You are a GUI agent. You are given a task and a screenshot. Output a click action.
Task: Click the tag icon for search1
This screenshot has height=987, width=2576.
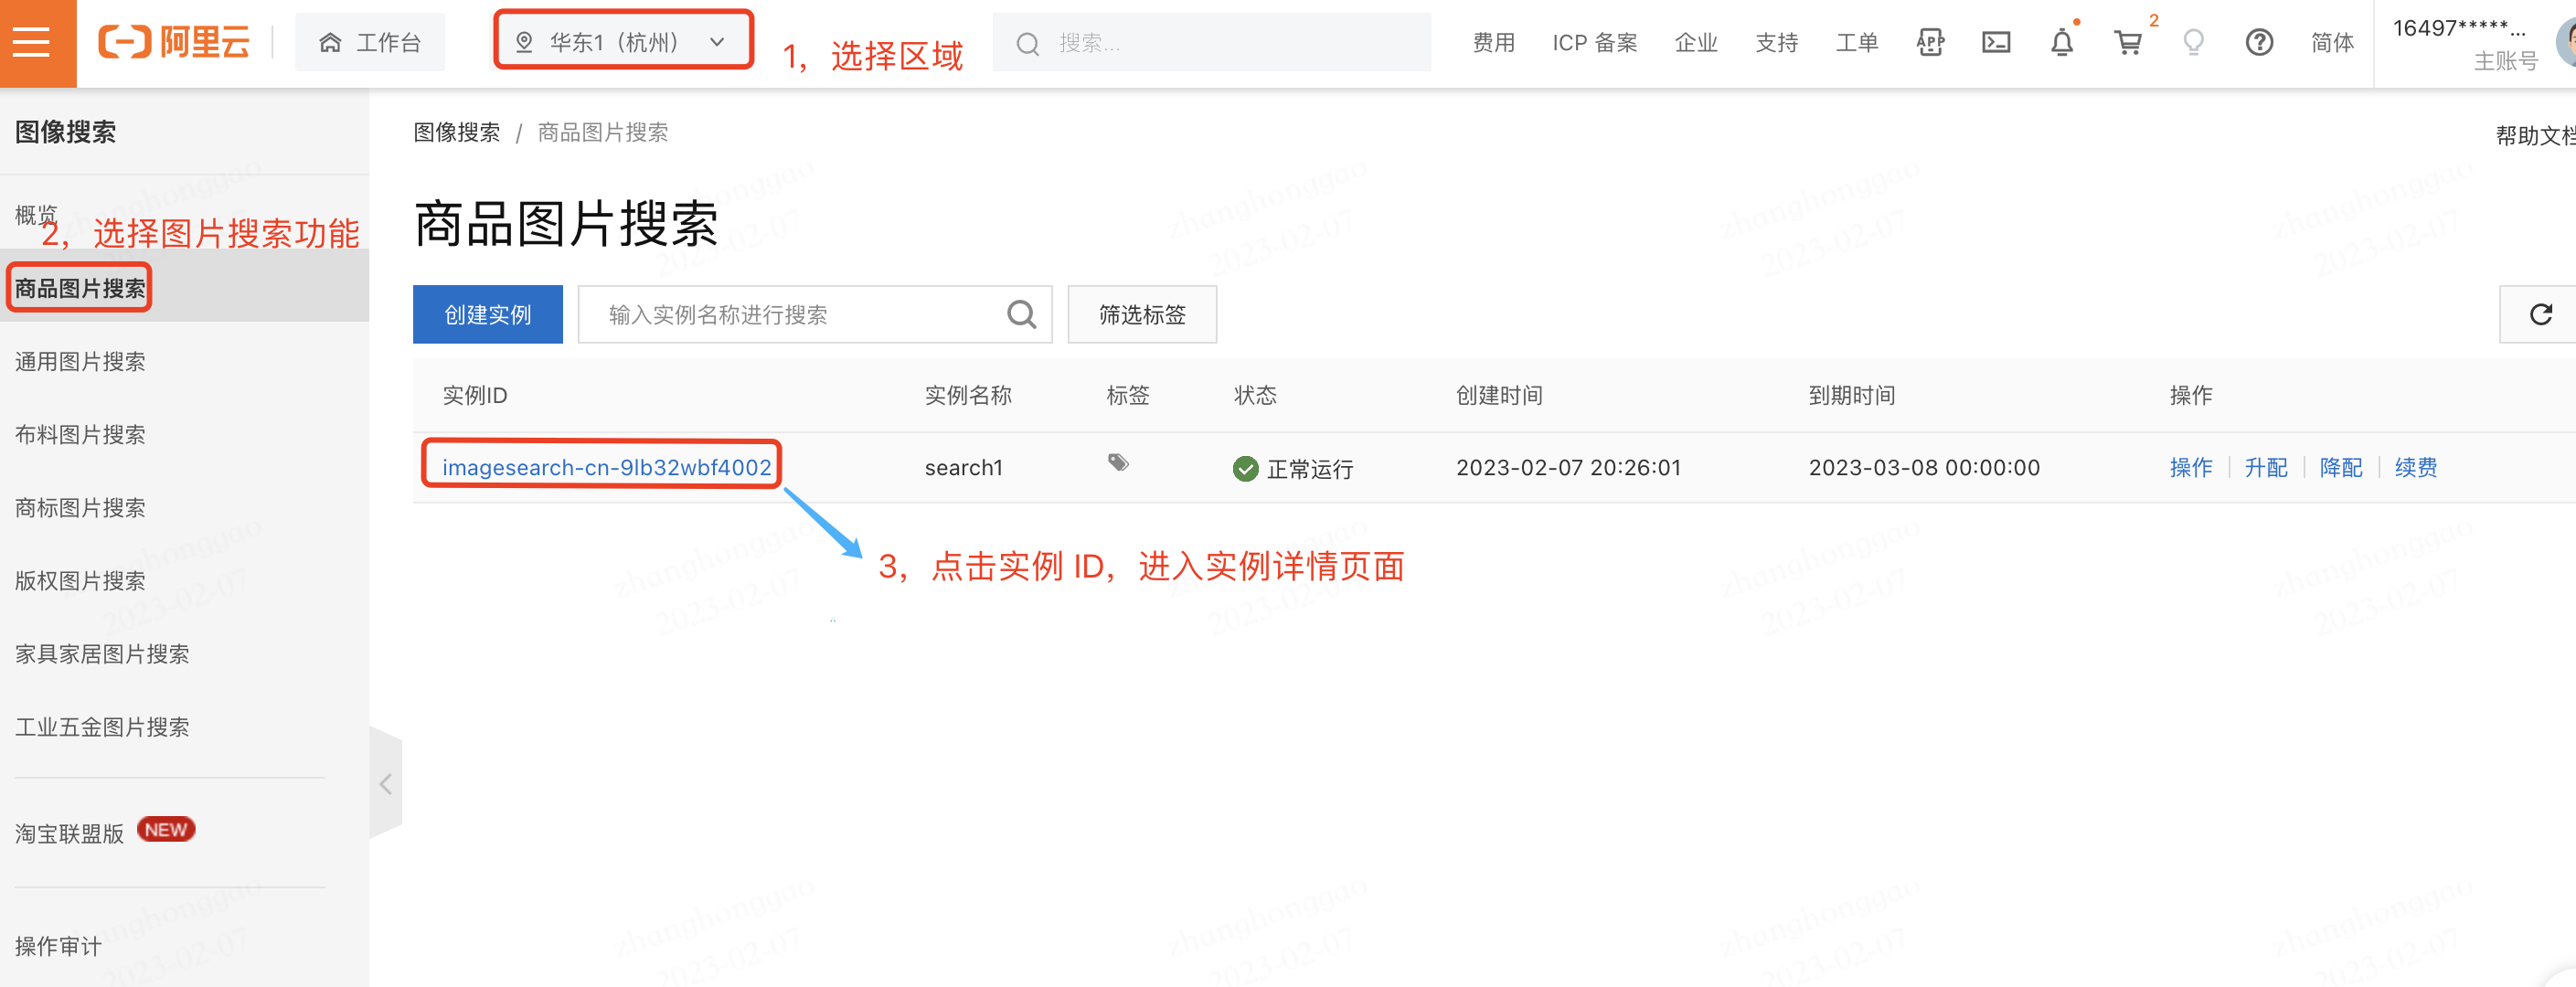coord(1118,463)
